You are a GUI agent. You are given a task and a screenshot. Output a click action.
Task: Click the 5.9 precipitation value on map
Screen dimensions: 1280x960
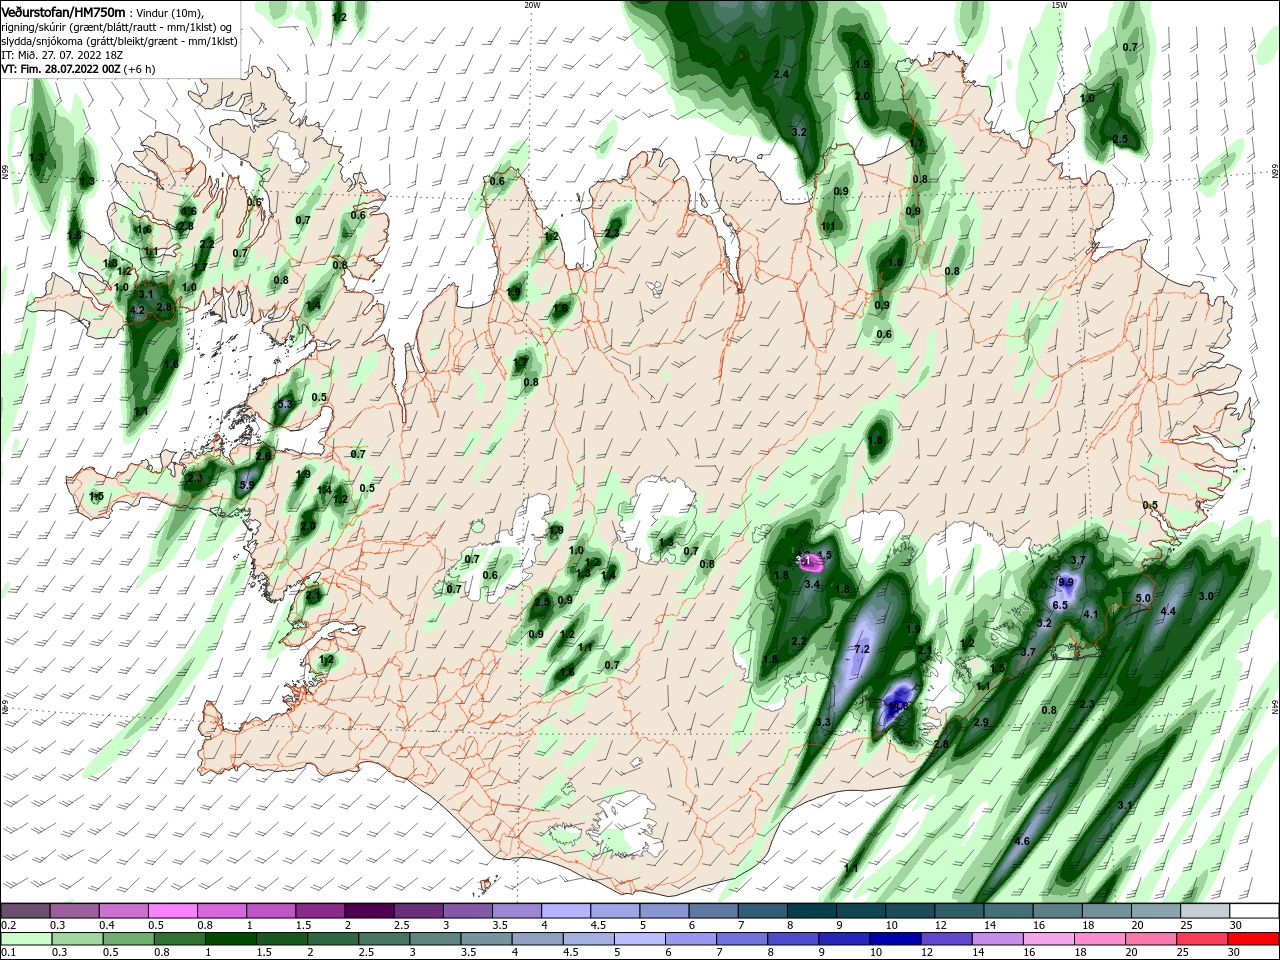[x=247, y=485]
